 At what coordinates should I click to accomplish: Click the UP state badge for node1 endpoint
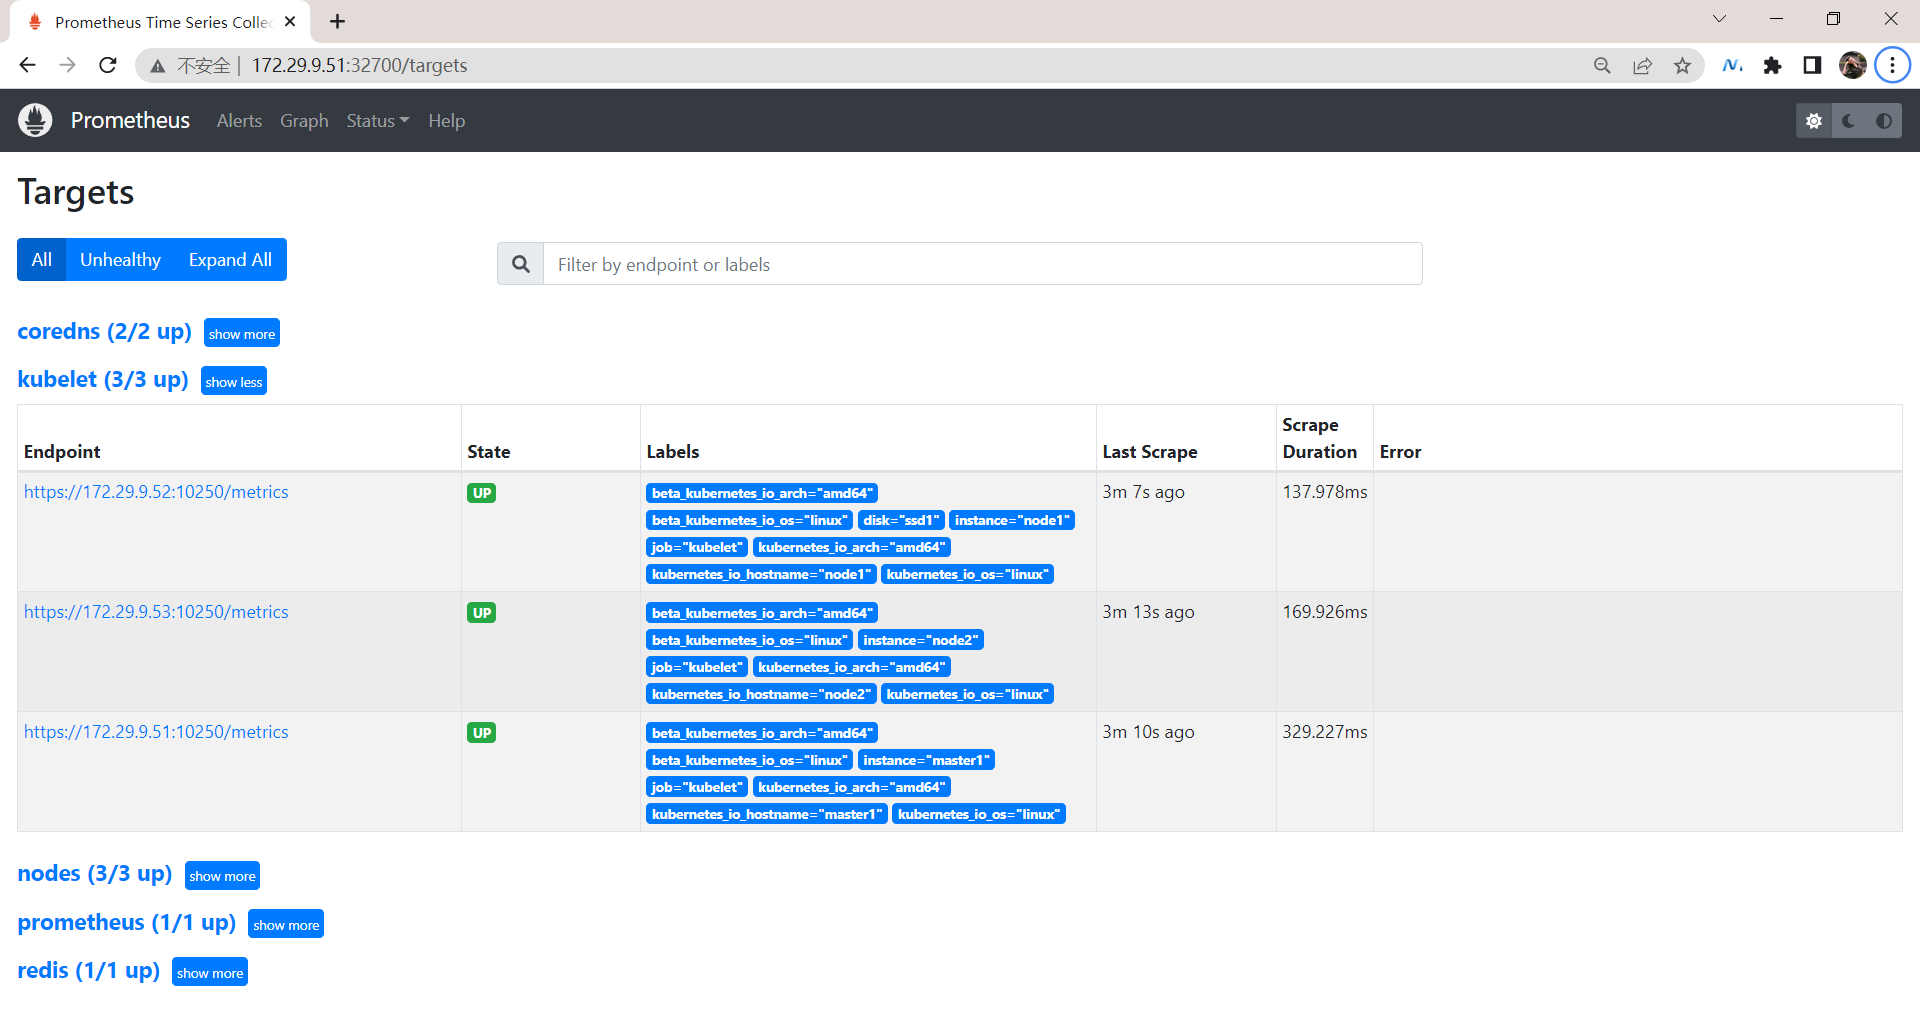[482, 493]
